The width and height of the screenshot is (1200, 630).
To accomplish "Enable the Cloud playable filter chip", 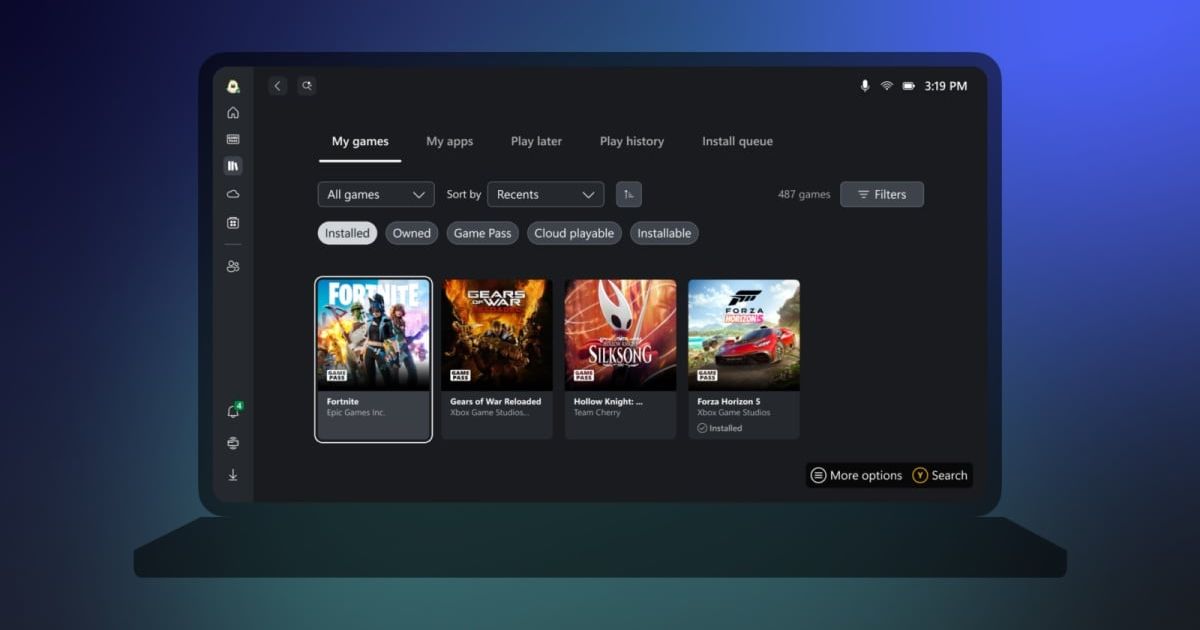I will click(x=574, y=232).
